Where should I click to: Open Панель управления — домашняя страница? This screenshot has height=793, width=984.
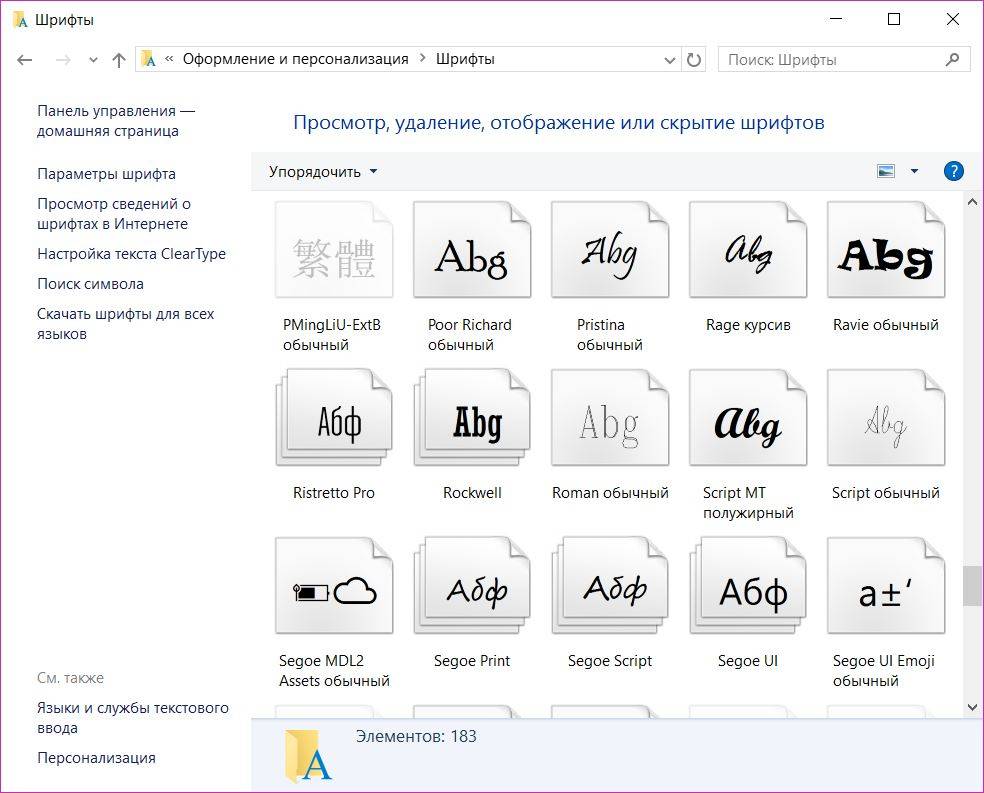pyautogui.click(x=116, y=121)
